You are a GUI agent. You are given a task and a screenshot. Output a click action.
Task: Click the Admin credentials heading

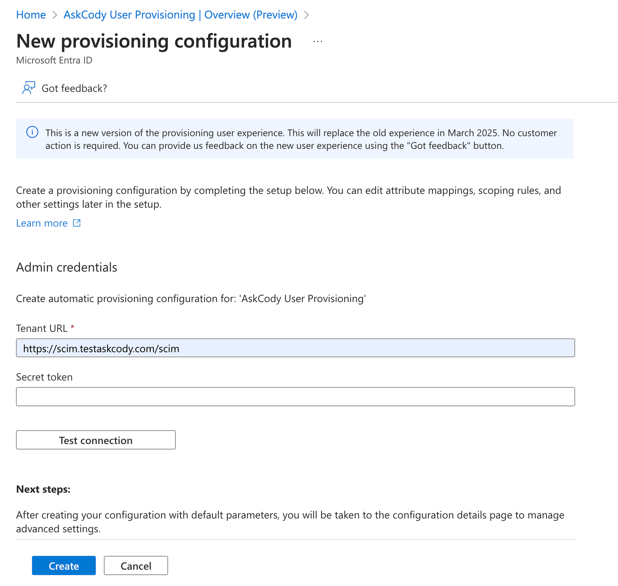tap(67, 267)
